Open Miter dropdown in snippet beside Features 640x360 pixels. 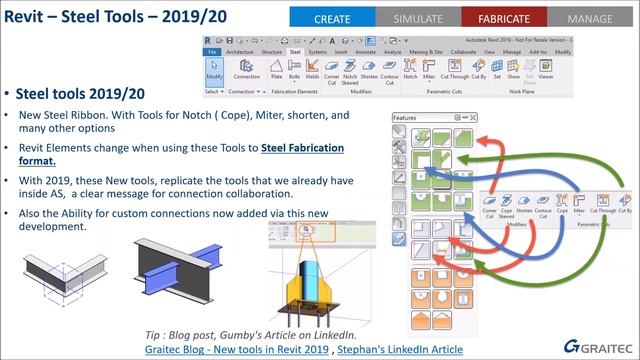tap(579, 215)
